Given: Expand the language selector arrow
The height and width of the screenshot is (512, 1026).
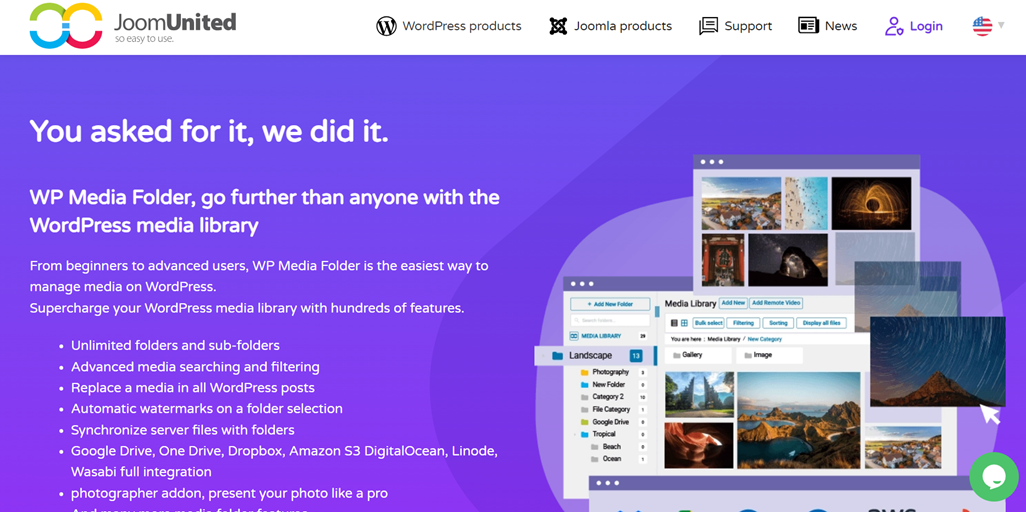Looking at the screenshot, I should (1001, 26).
